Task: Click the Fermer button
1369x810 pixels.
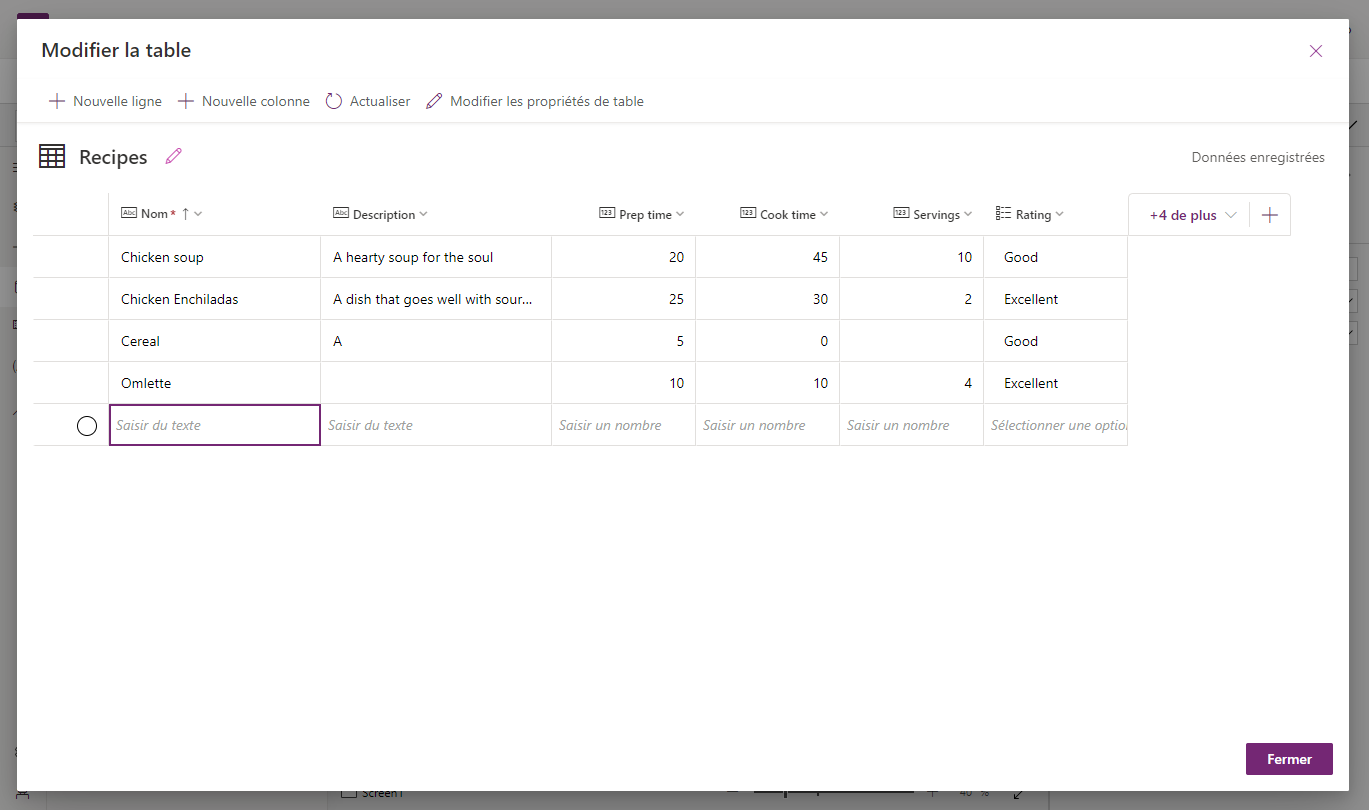Action: tap(1289, 759)
